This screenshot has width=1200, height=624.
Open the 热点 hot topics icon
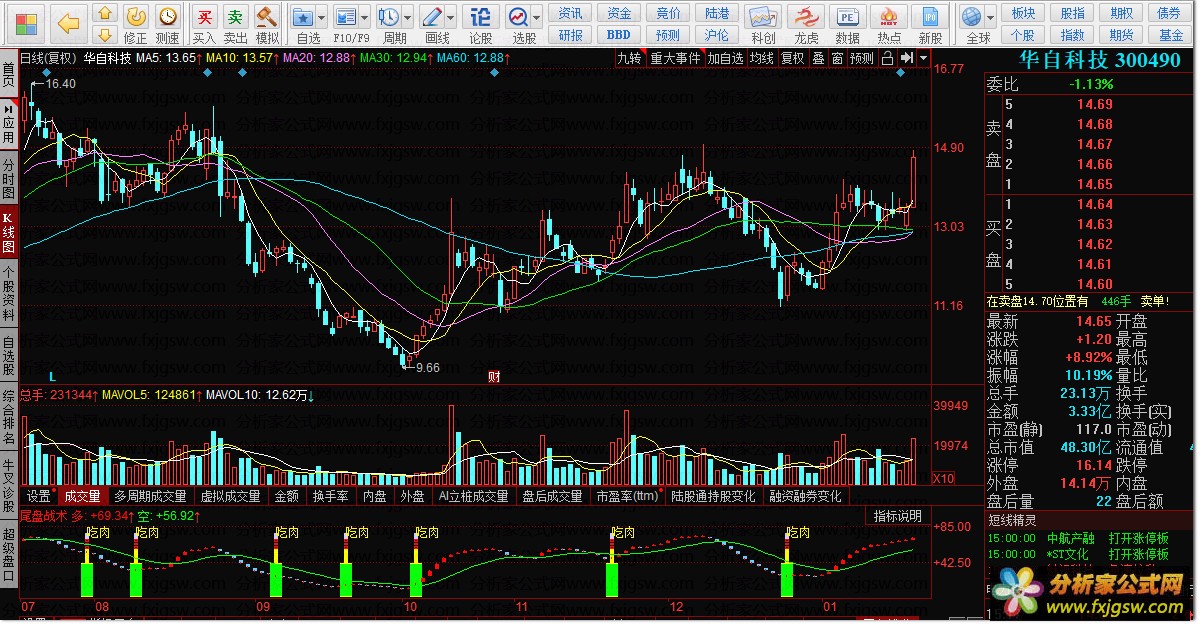coord(889,24)
